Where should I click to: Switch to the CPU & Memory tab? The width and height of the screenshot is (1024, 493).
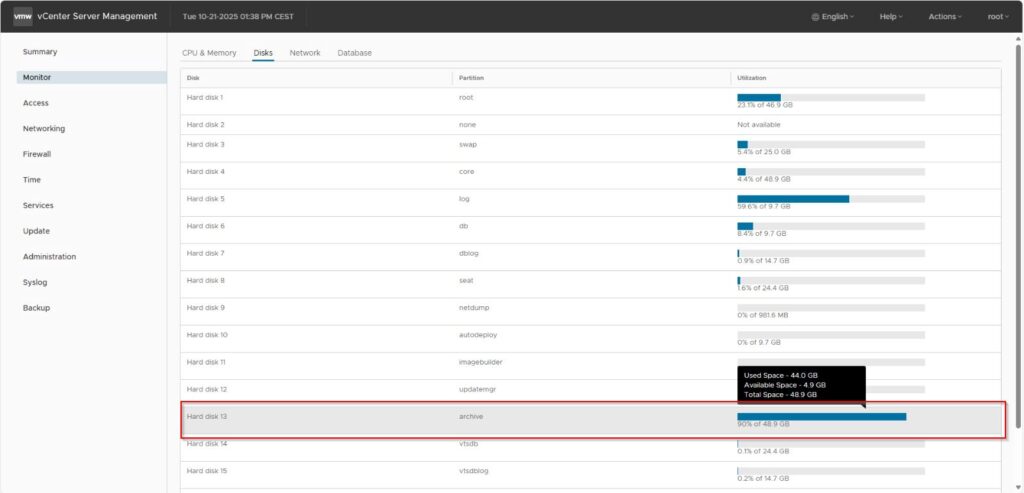point(209,53)
